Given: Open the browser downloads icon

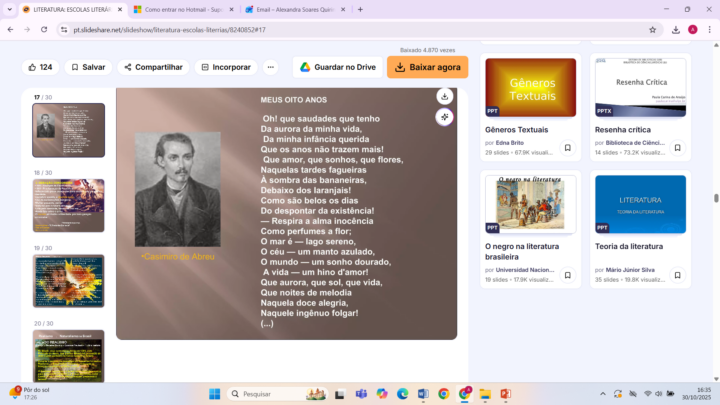Looking at the screenshot, I should (675, 30).
